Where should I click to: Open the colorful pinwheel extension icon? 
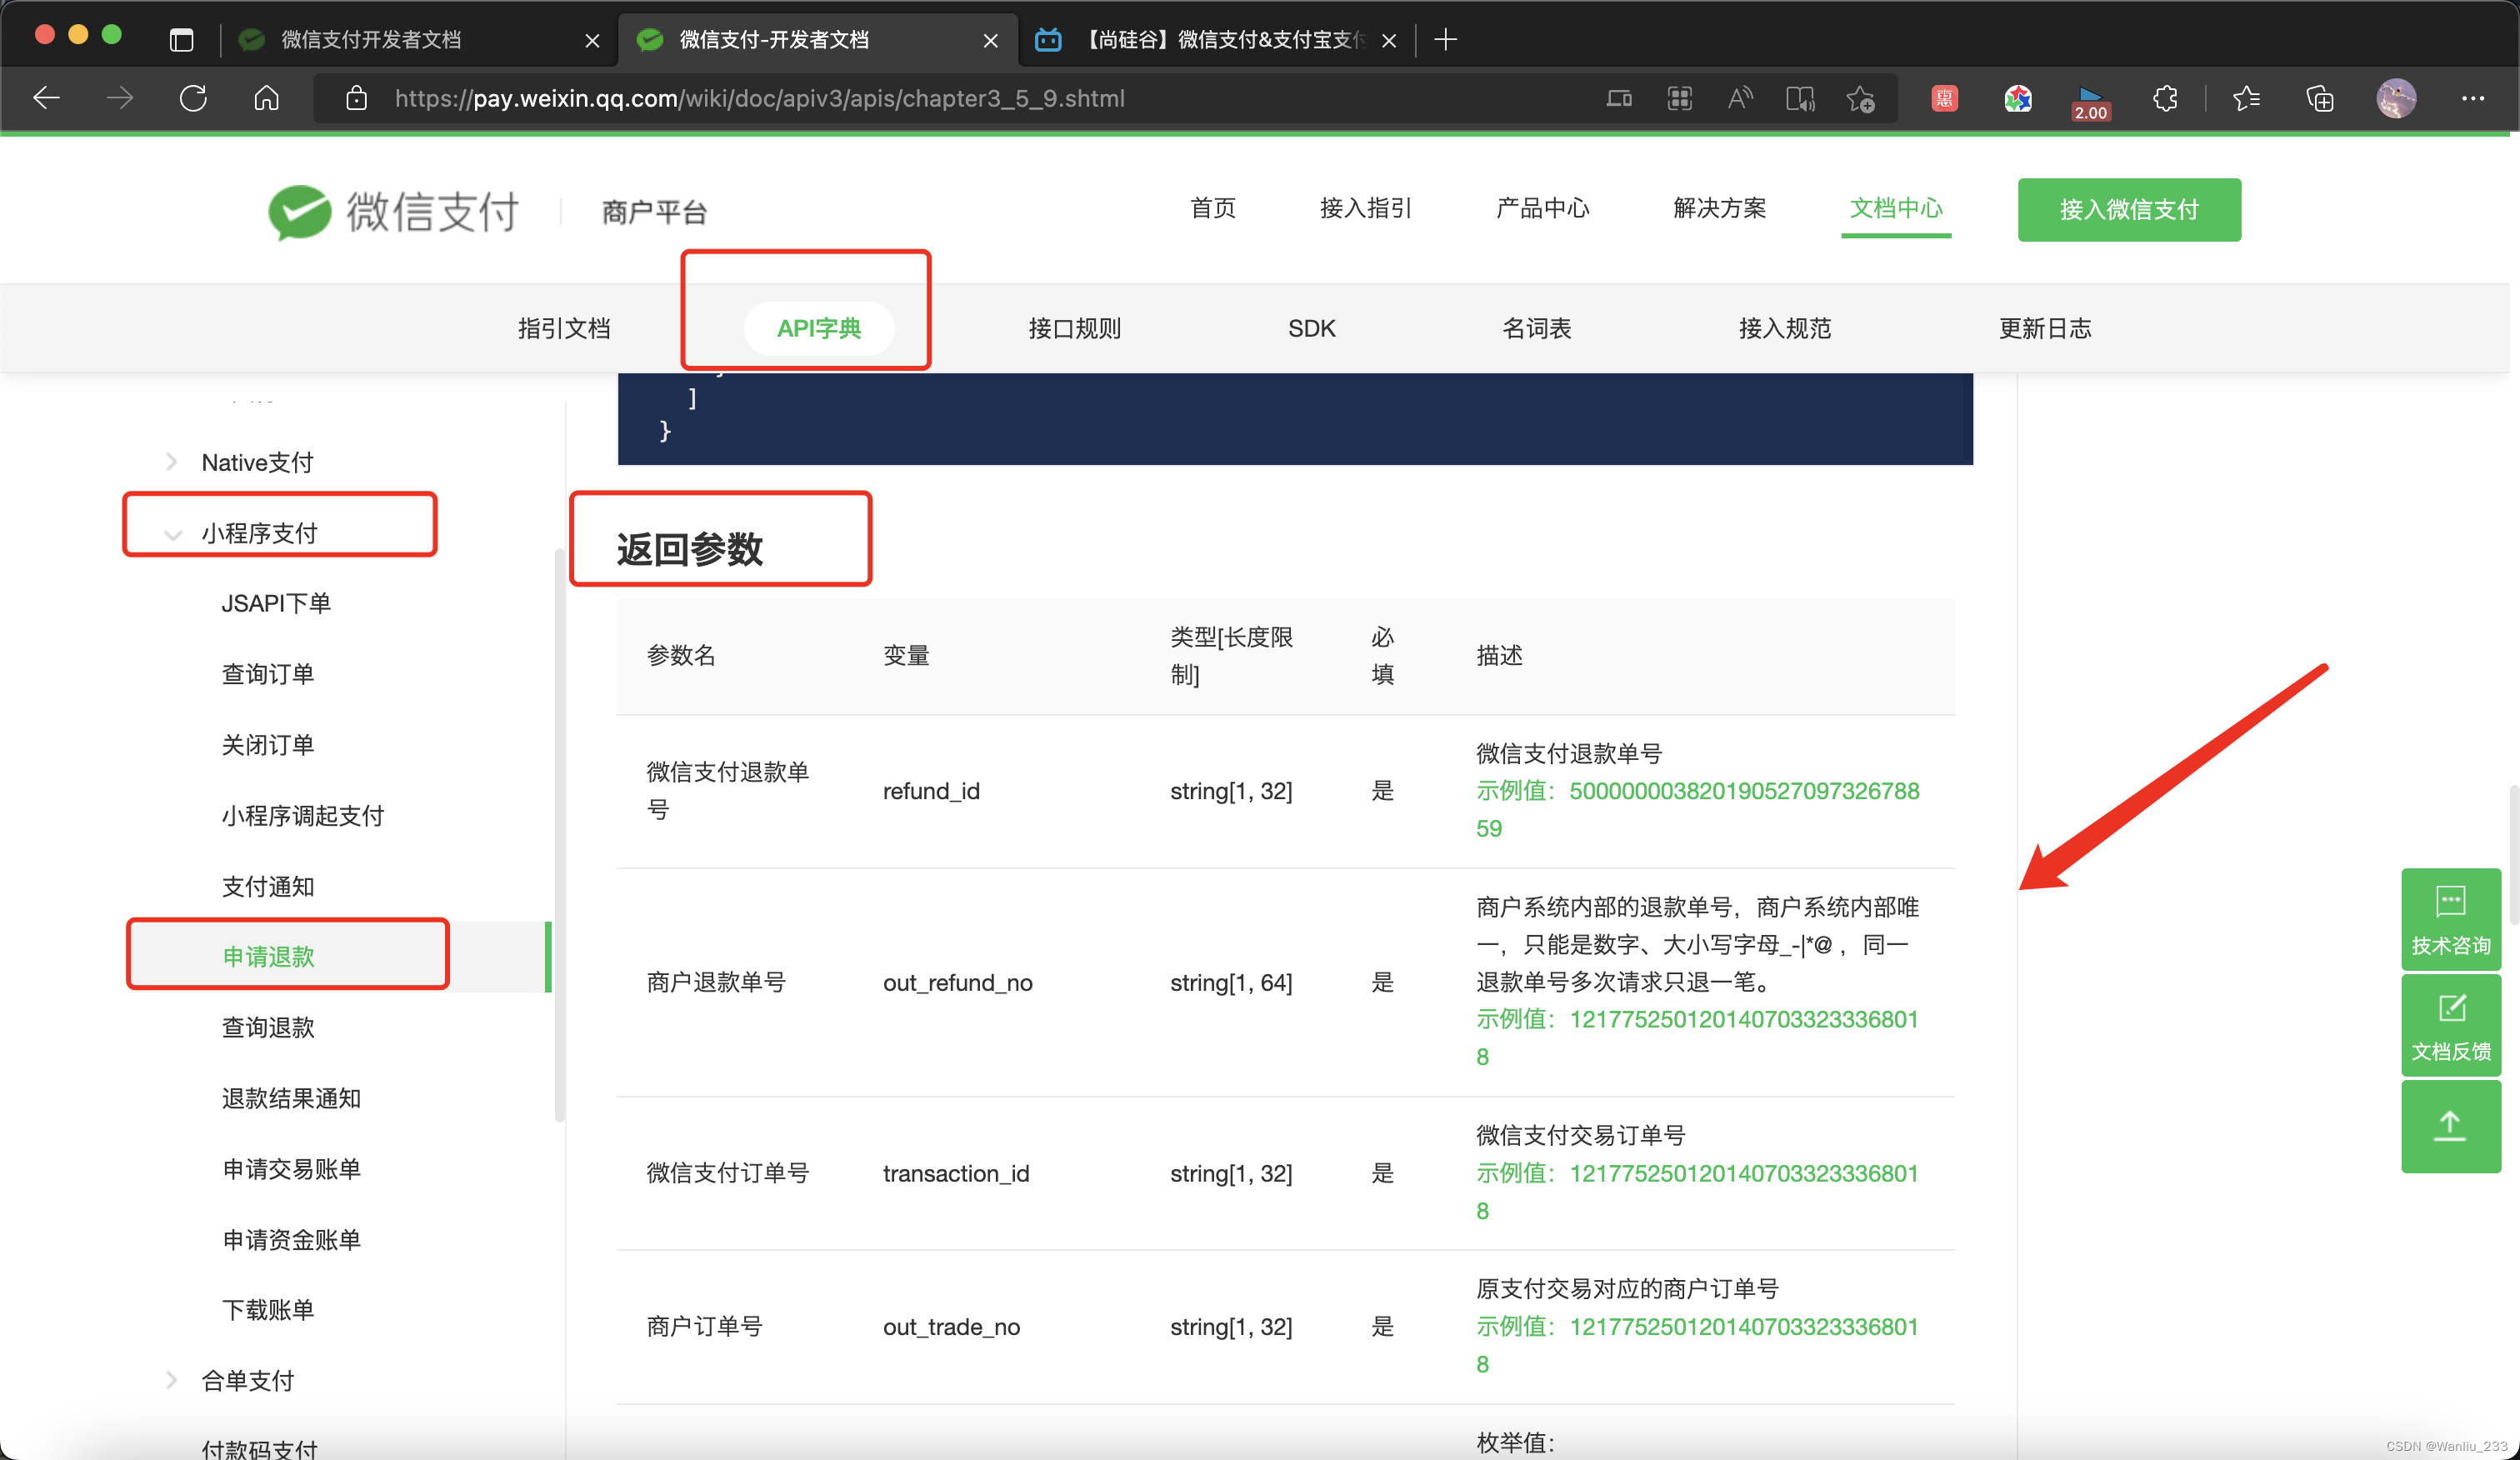(x=2018, y=98)
